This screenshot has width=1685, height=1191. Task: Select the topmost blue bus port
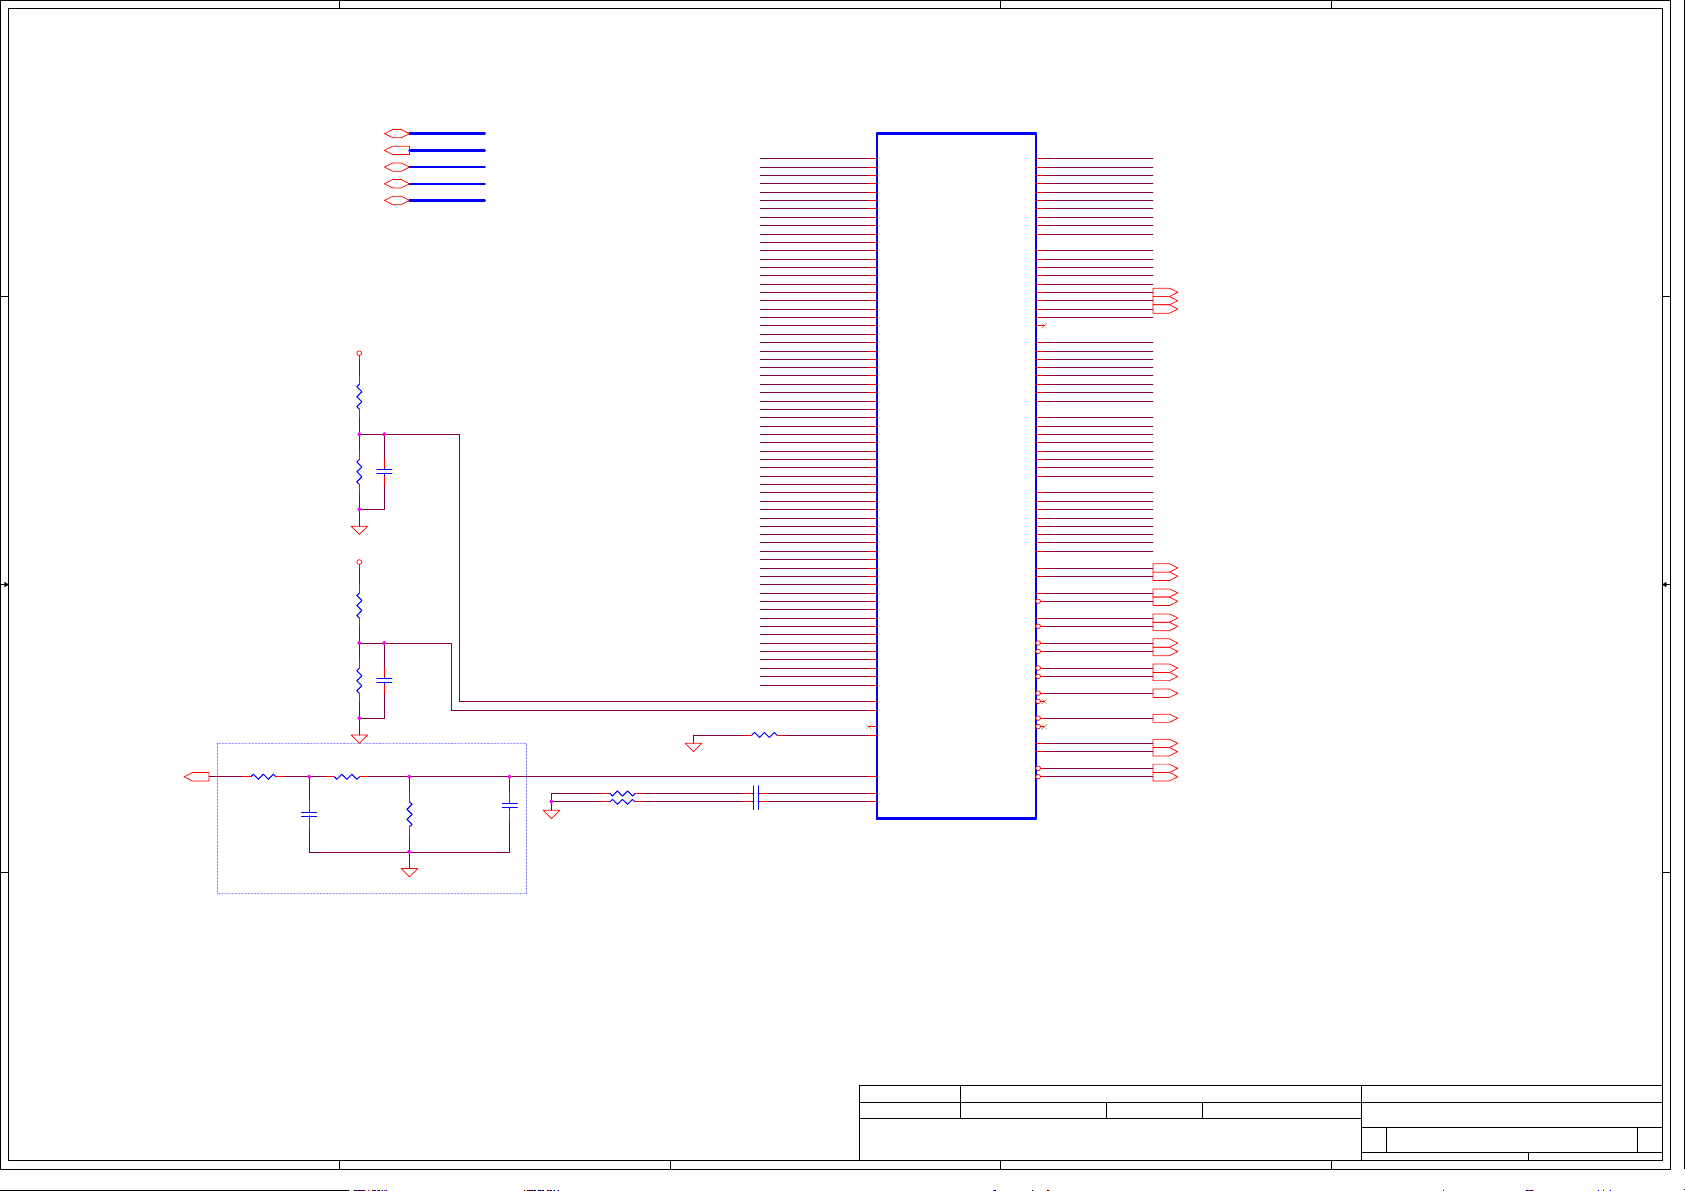397,133
